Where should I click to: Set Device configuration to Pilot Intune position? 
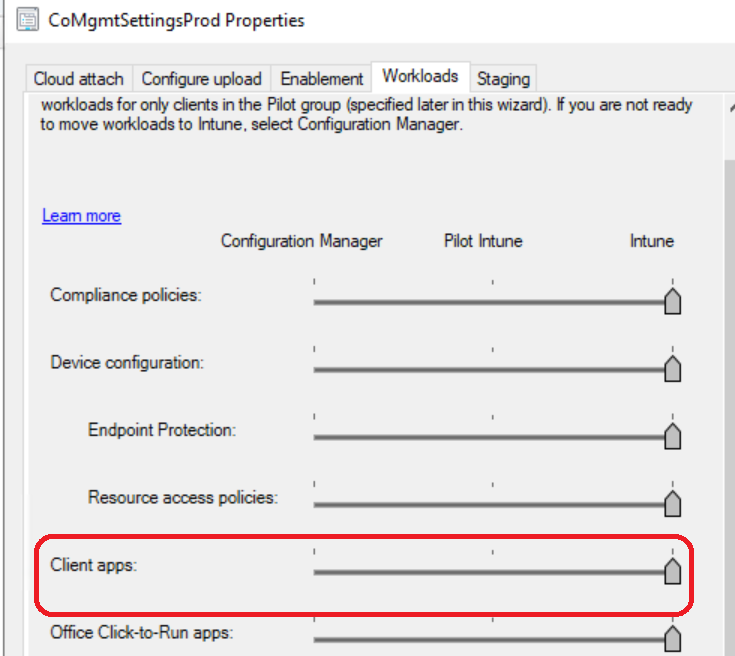tap(493, 369)
